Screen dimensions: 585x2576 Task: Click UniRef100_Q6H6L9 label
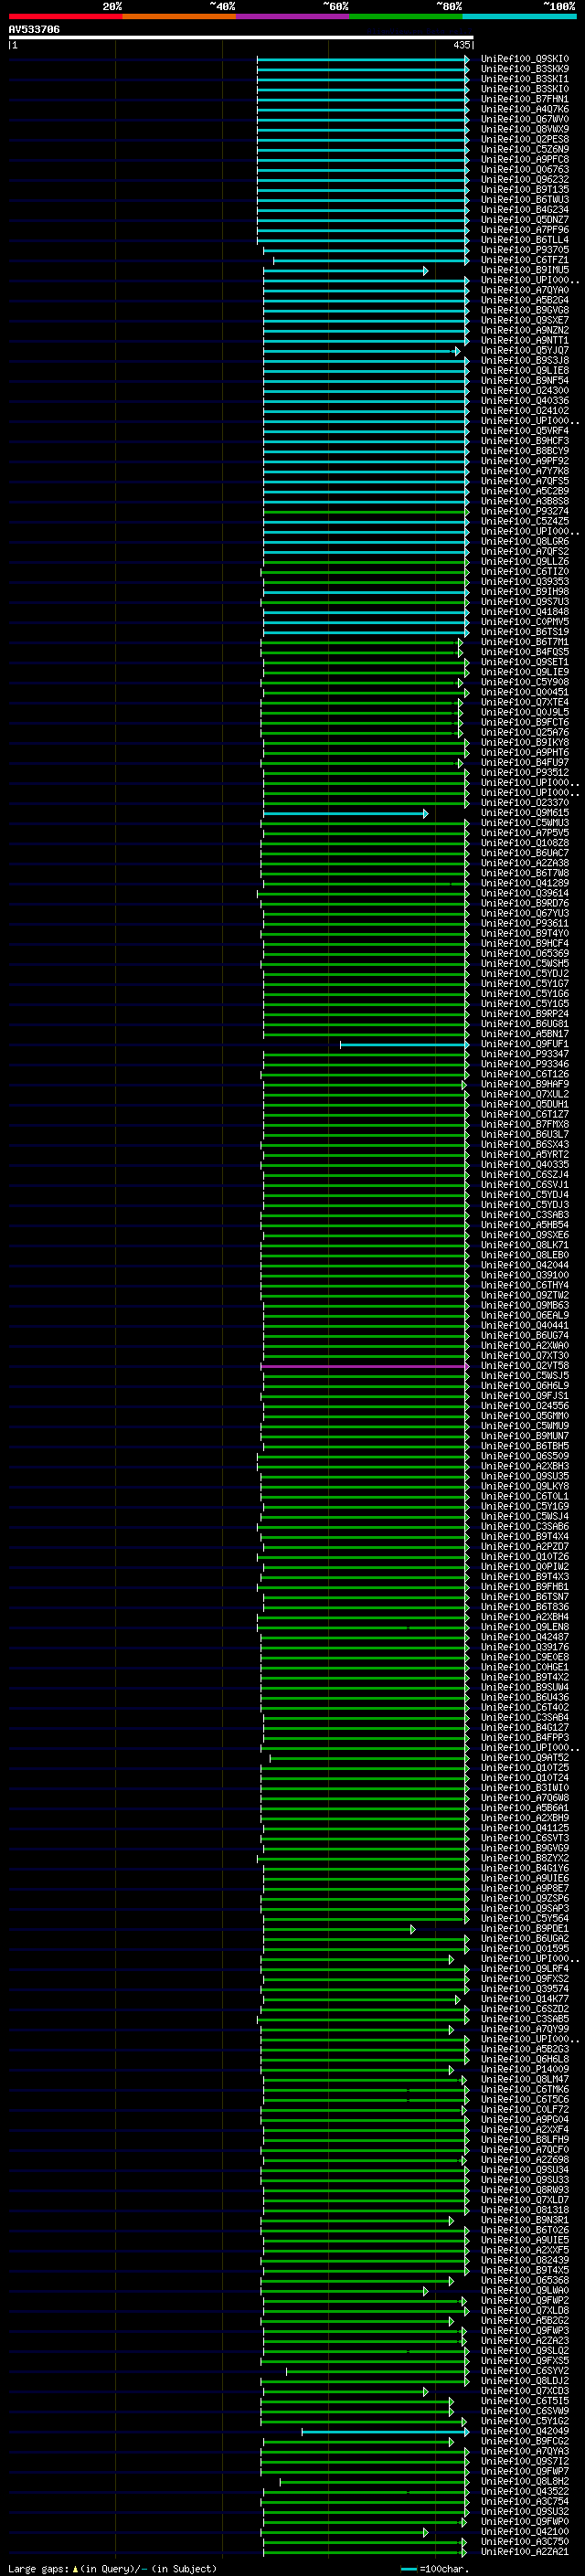point(524,1386)
